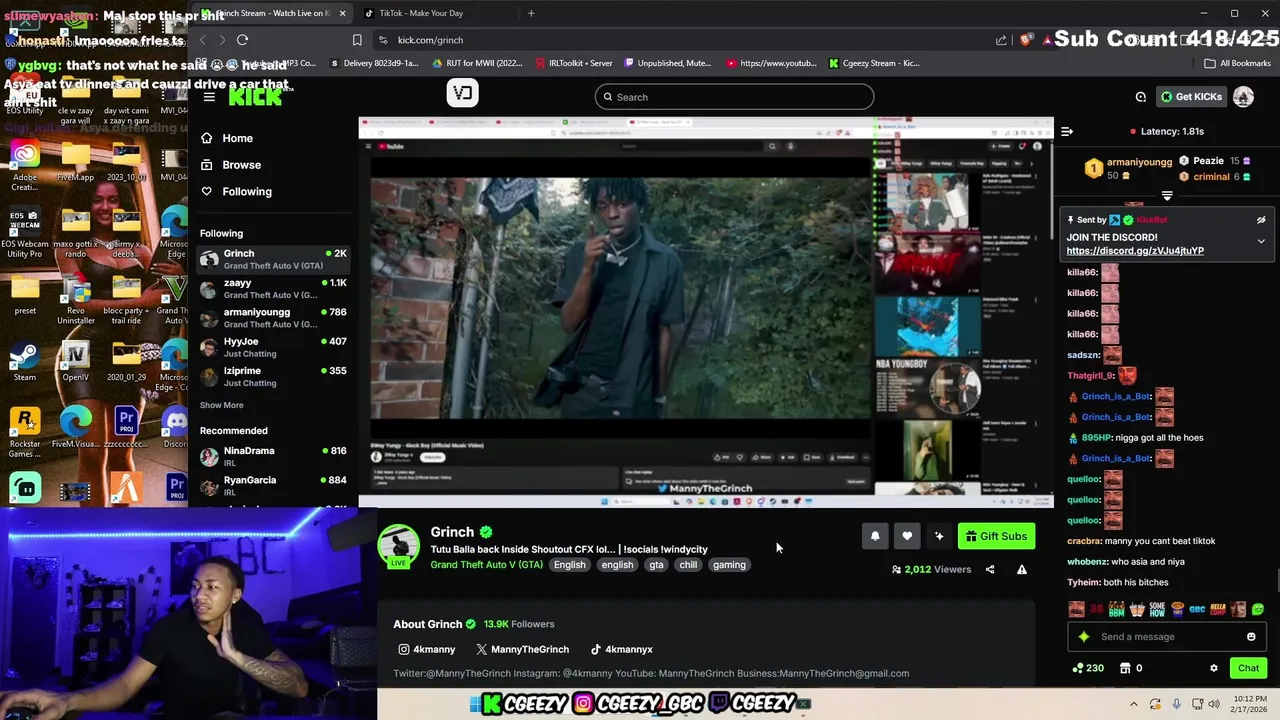Click Get KICKs button
The height and width of the screenshot is (720, 1280).
(1191, 97)
